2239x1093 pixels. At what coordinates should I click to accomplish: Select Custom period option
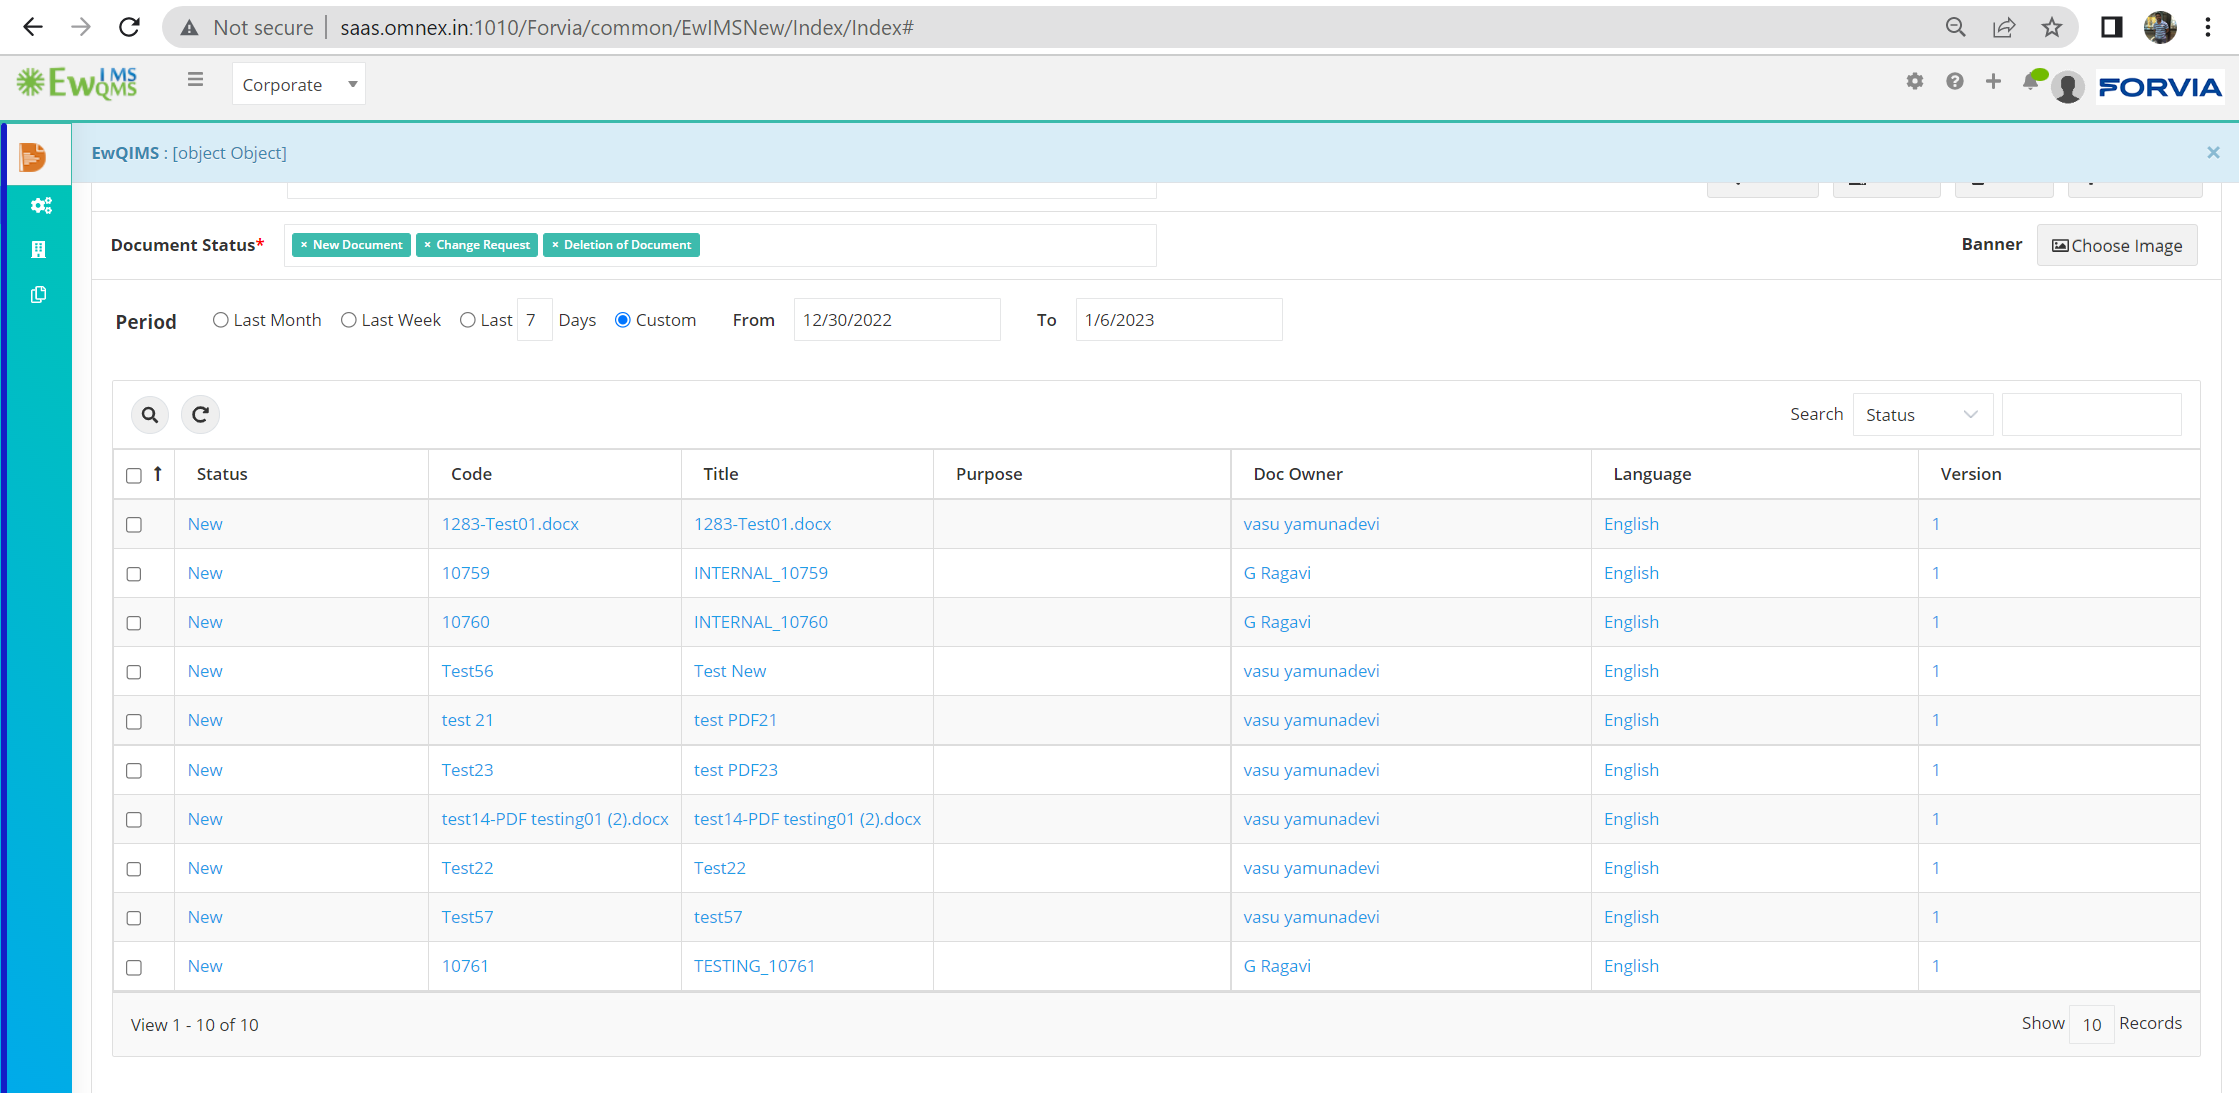(622, 320)
